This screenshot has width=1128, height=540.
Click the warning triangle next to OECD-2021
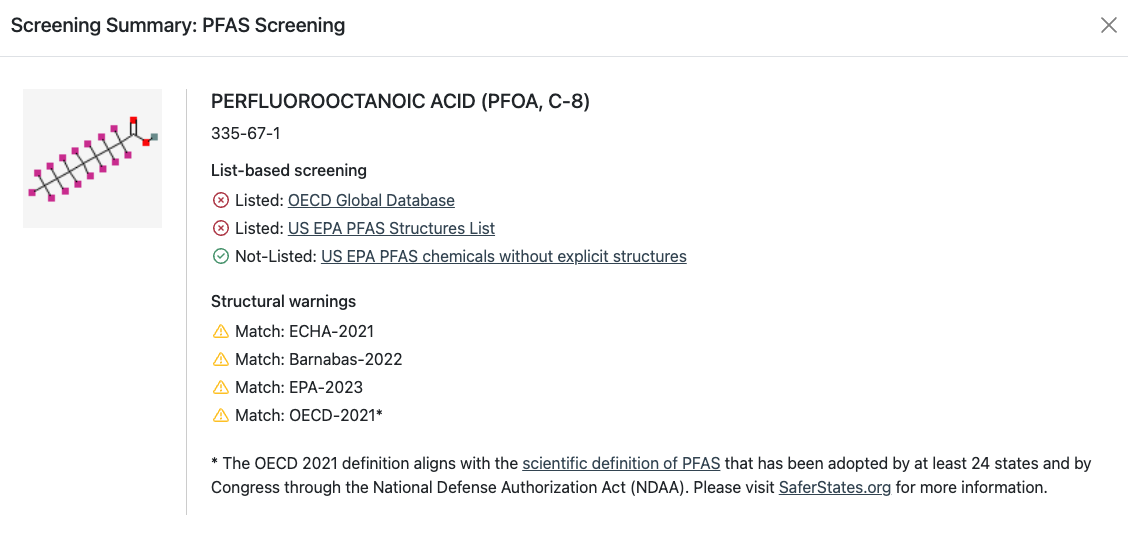pyautogui.click(x=220, y=415)
